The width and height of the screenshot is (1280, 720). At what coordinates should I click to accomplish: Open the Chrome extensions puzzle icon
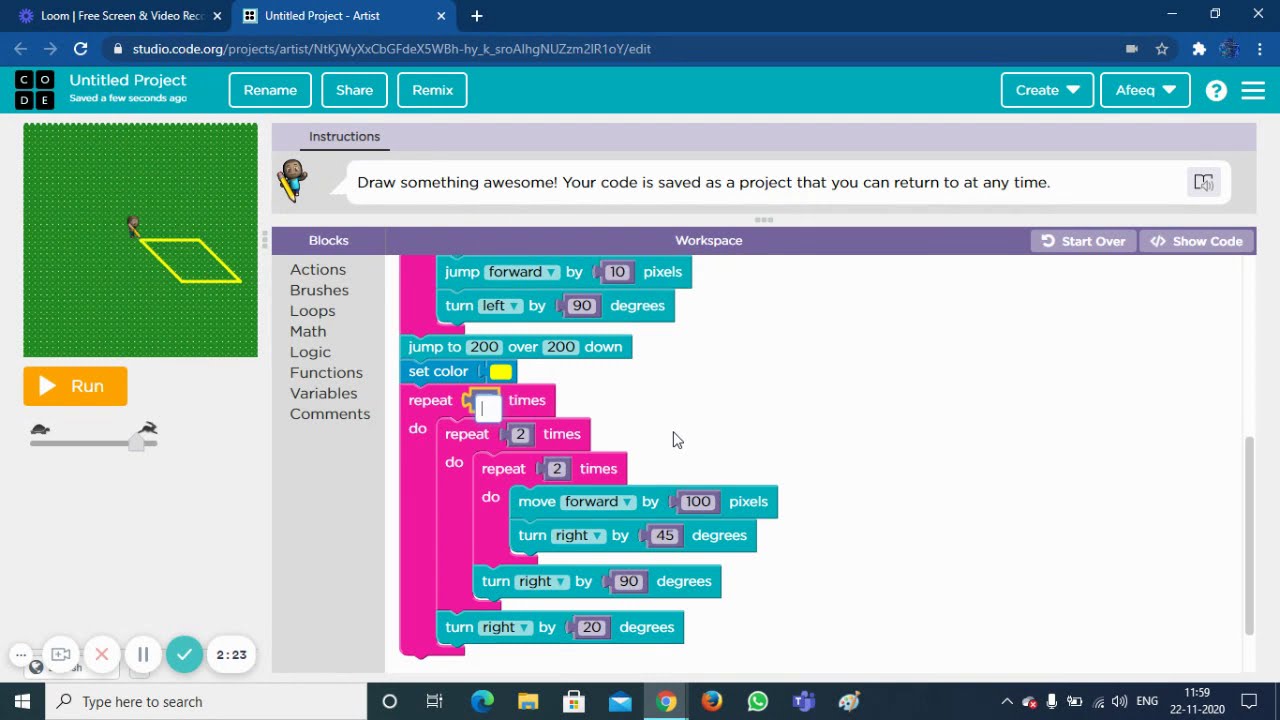pyautogui.click(x=1199, y=48)
